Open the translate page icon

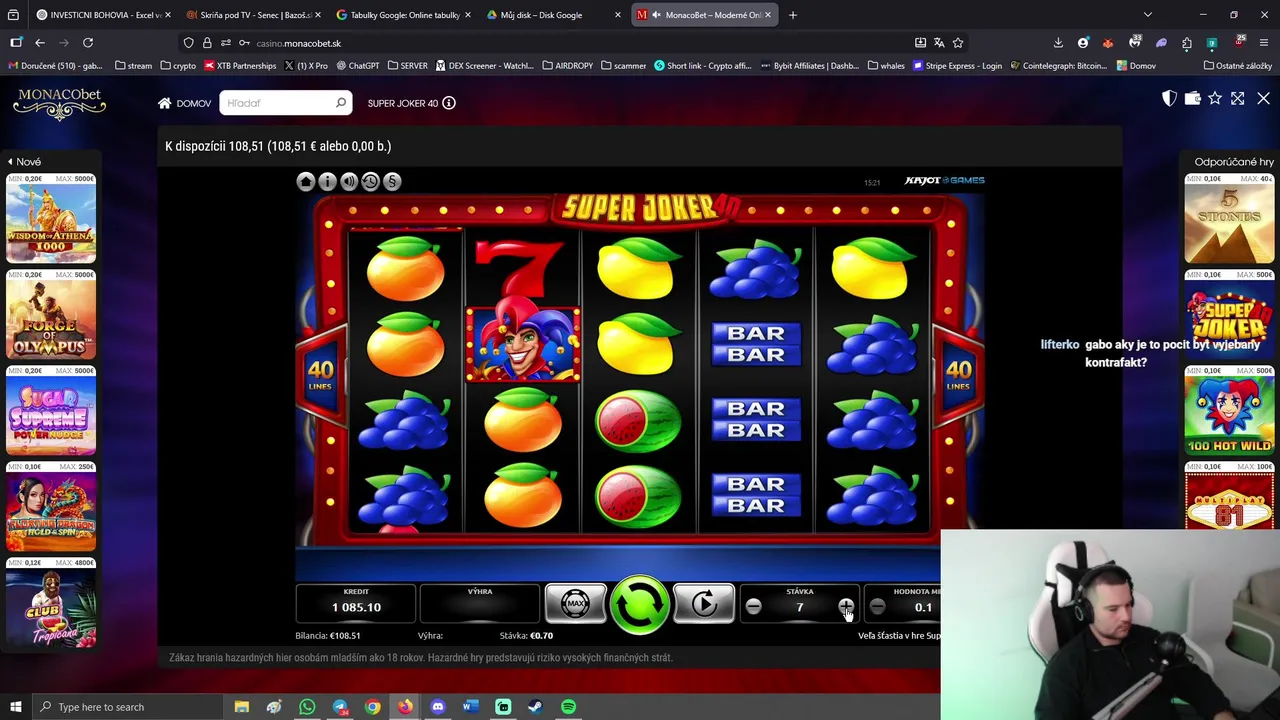point(939,43)
